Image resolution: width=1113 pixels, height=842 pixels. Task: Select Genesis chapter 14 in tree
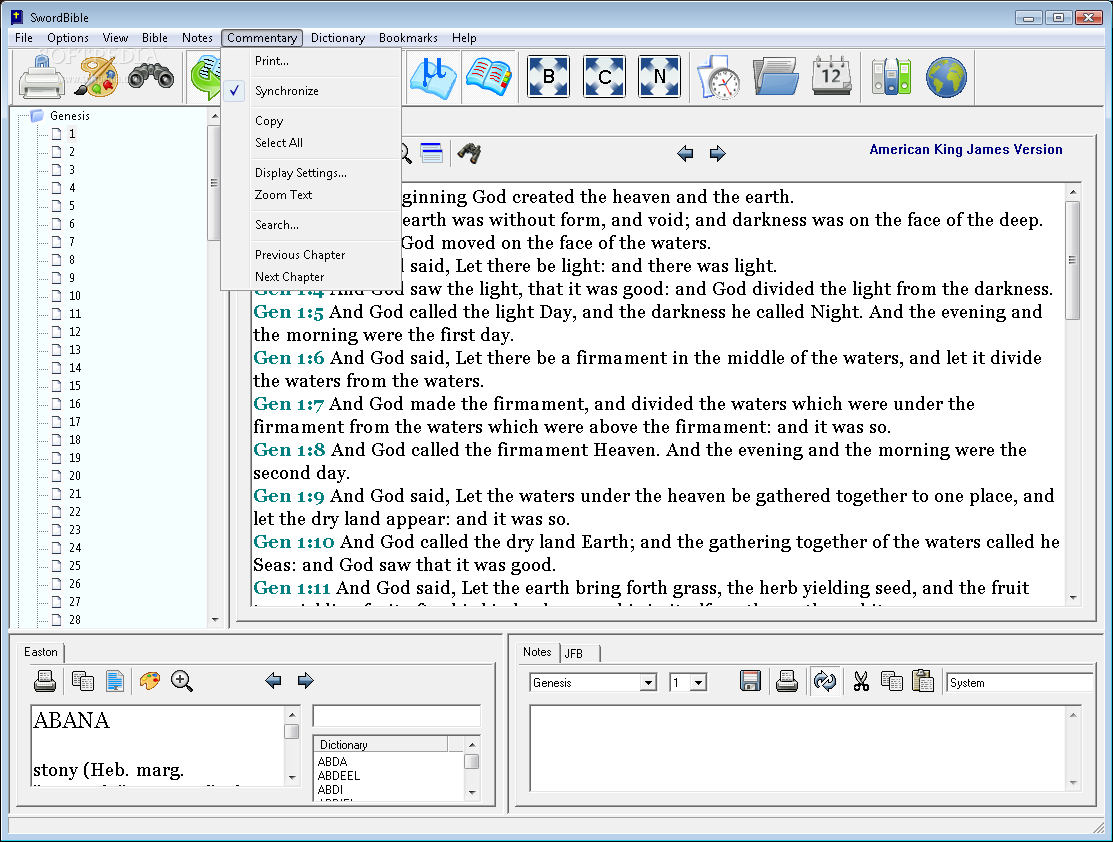(x=75, y=368)
